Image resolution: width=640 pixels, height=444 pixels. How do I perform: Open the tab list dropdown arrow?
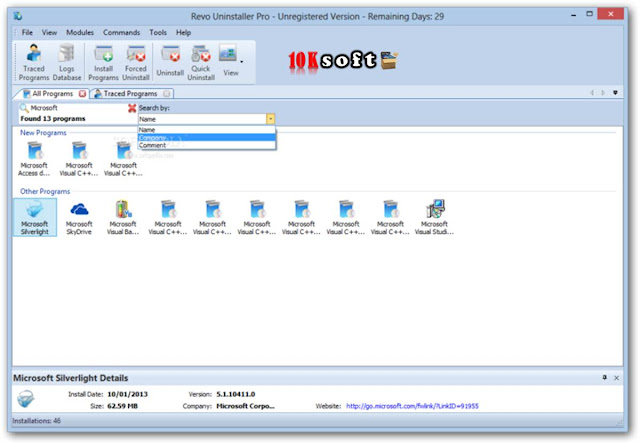pos(615,93)
